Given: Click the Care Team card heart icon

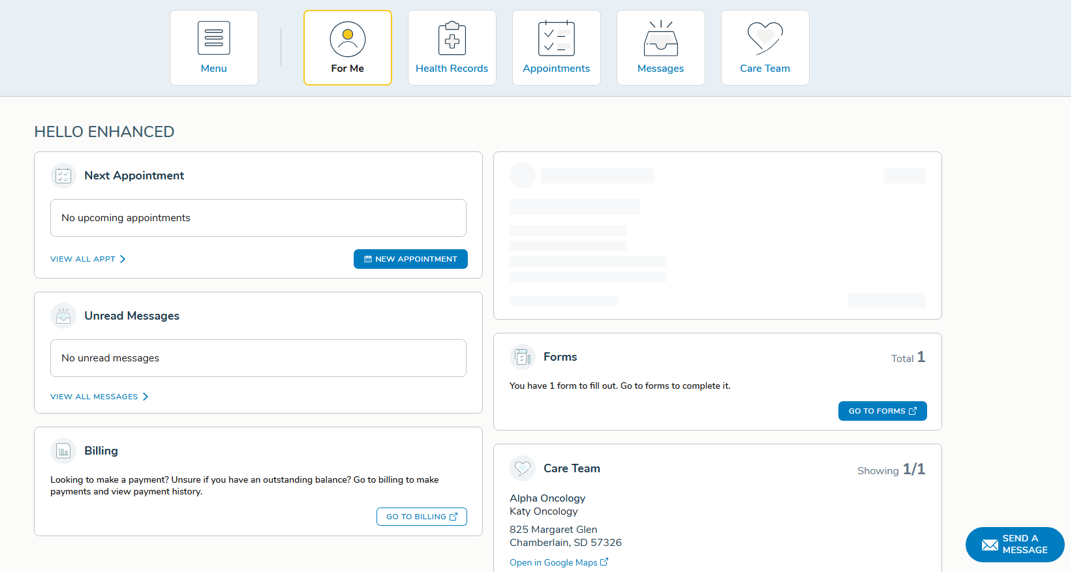Looking at the screenshot, I should pos(522,468).
